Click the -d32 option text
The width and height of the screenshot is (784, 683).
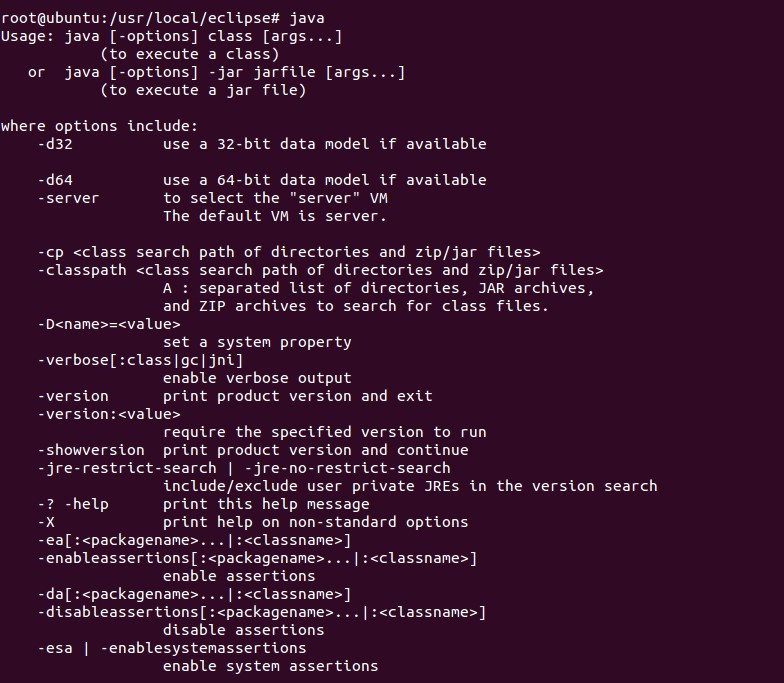(x=56, y=144)
